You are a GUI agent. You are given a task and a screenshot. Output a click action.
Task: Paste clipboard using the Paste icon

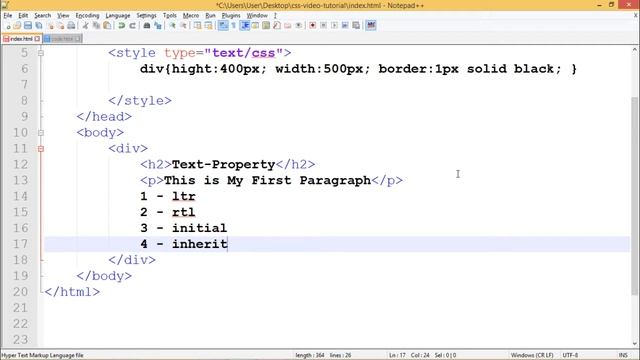pos(107,25)
